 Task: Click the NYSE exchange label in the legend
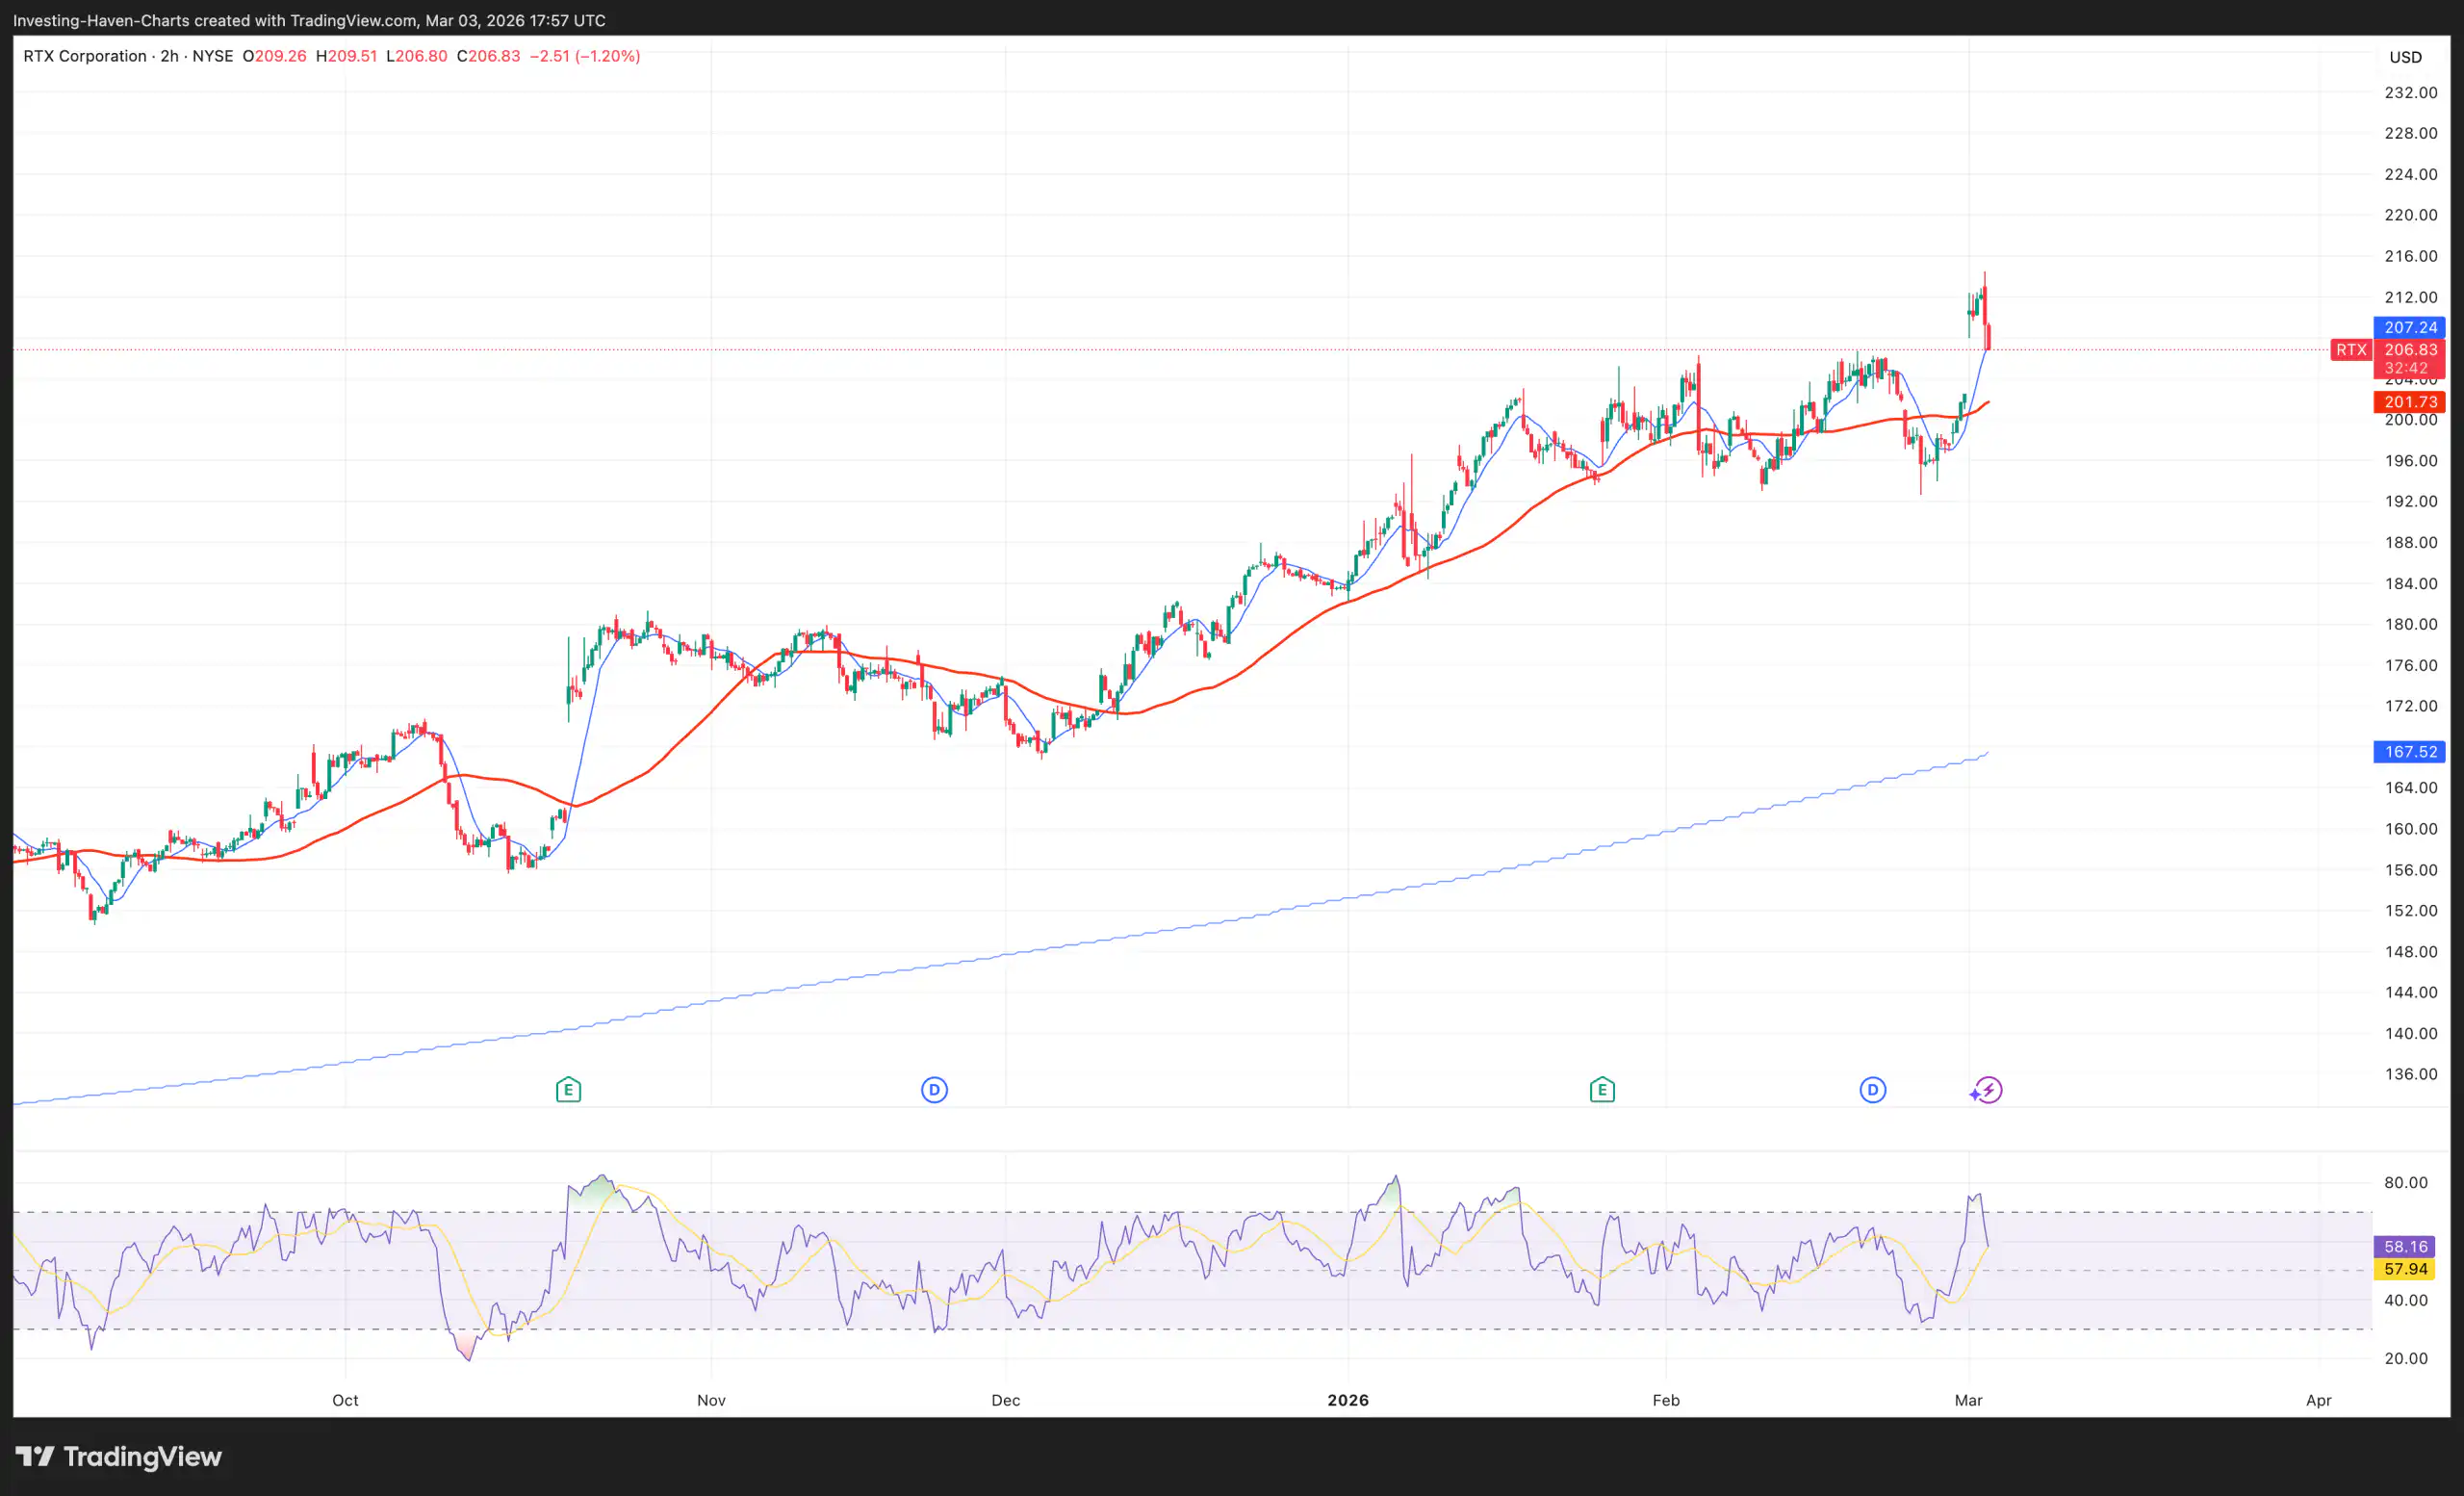213,56
